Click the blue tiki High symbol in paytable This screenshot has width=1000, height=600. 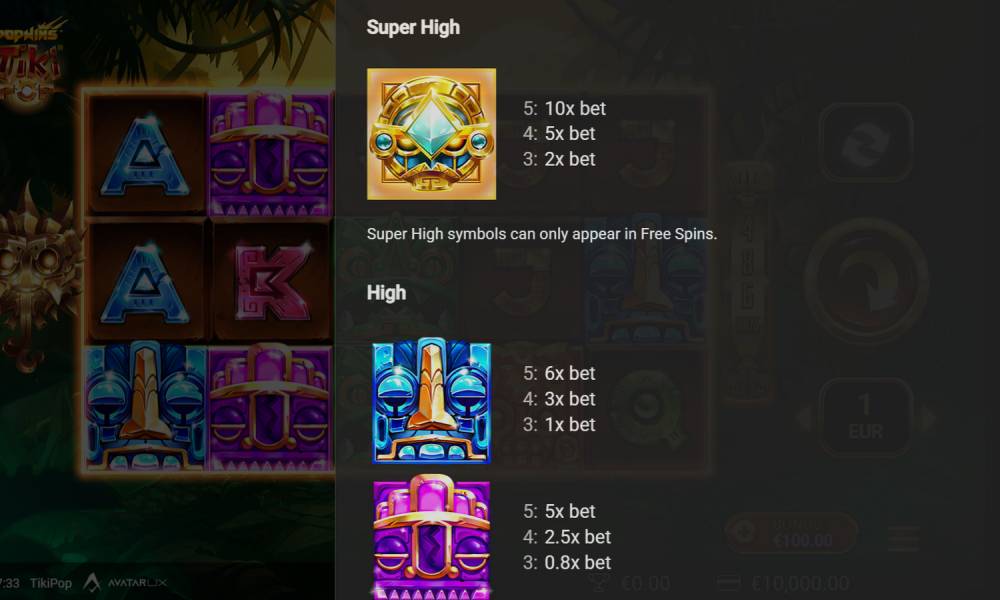click(x=432, y=400)
